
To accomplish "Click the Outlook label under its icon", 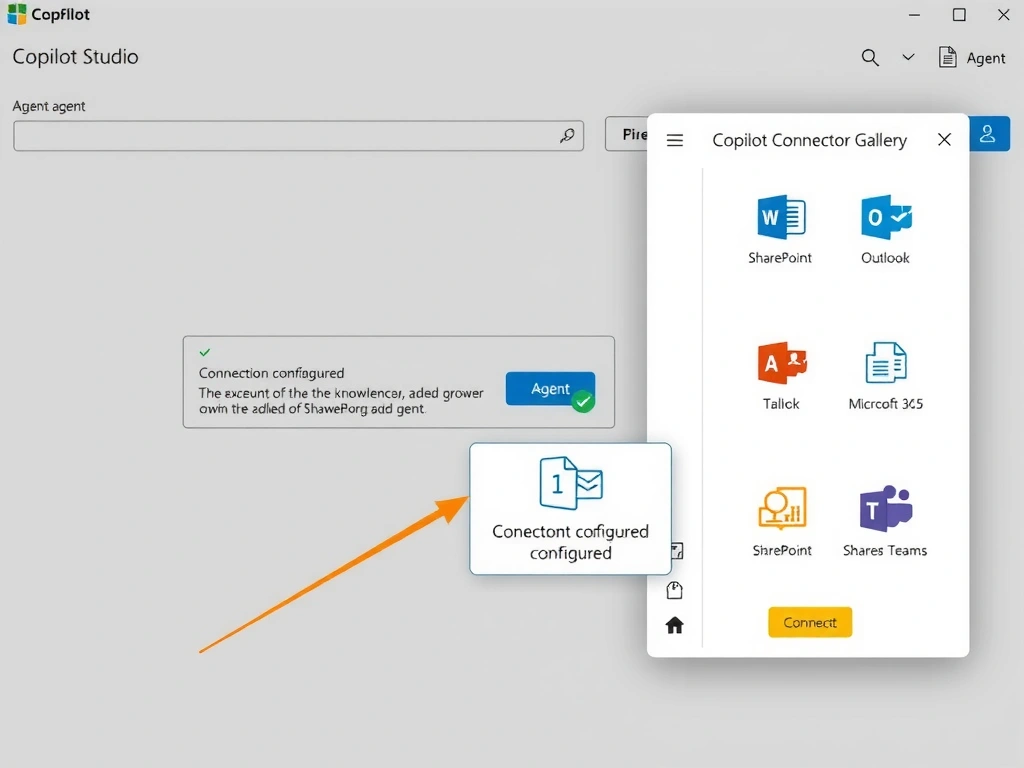I will (885, 257).
